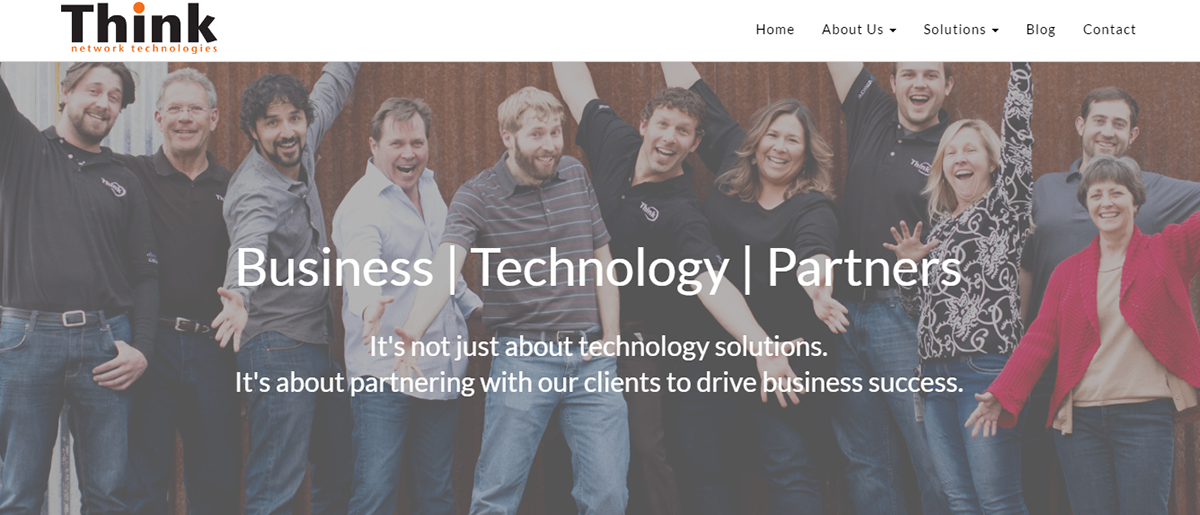Open the Home page link
This screenshot has height=515, width=1200.
[x=775, y=30]
